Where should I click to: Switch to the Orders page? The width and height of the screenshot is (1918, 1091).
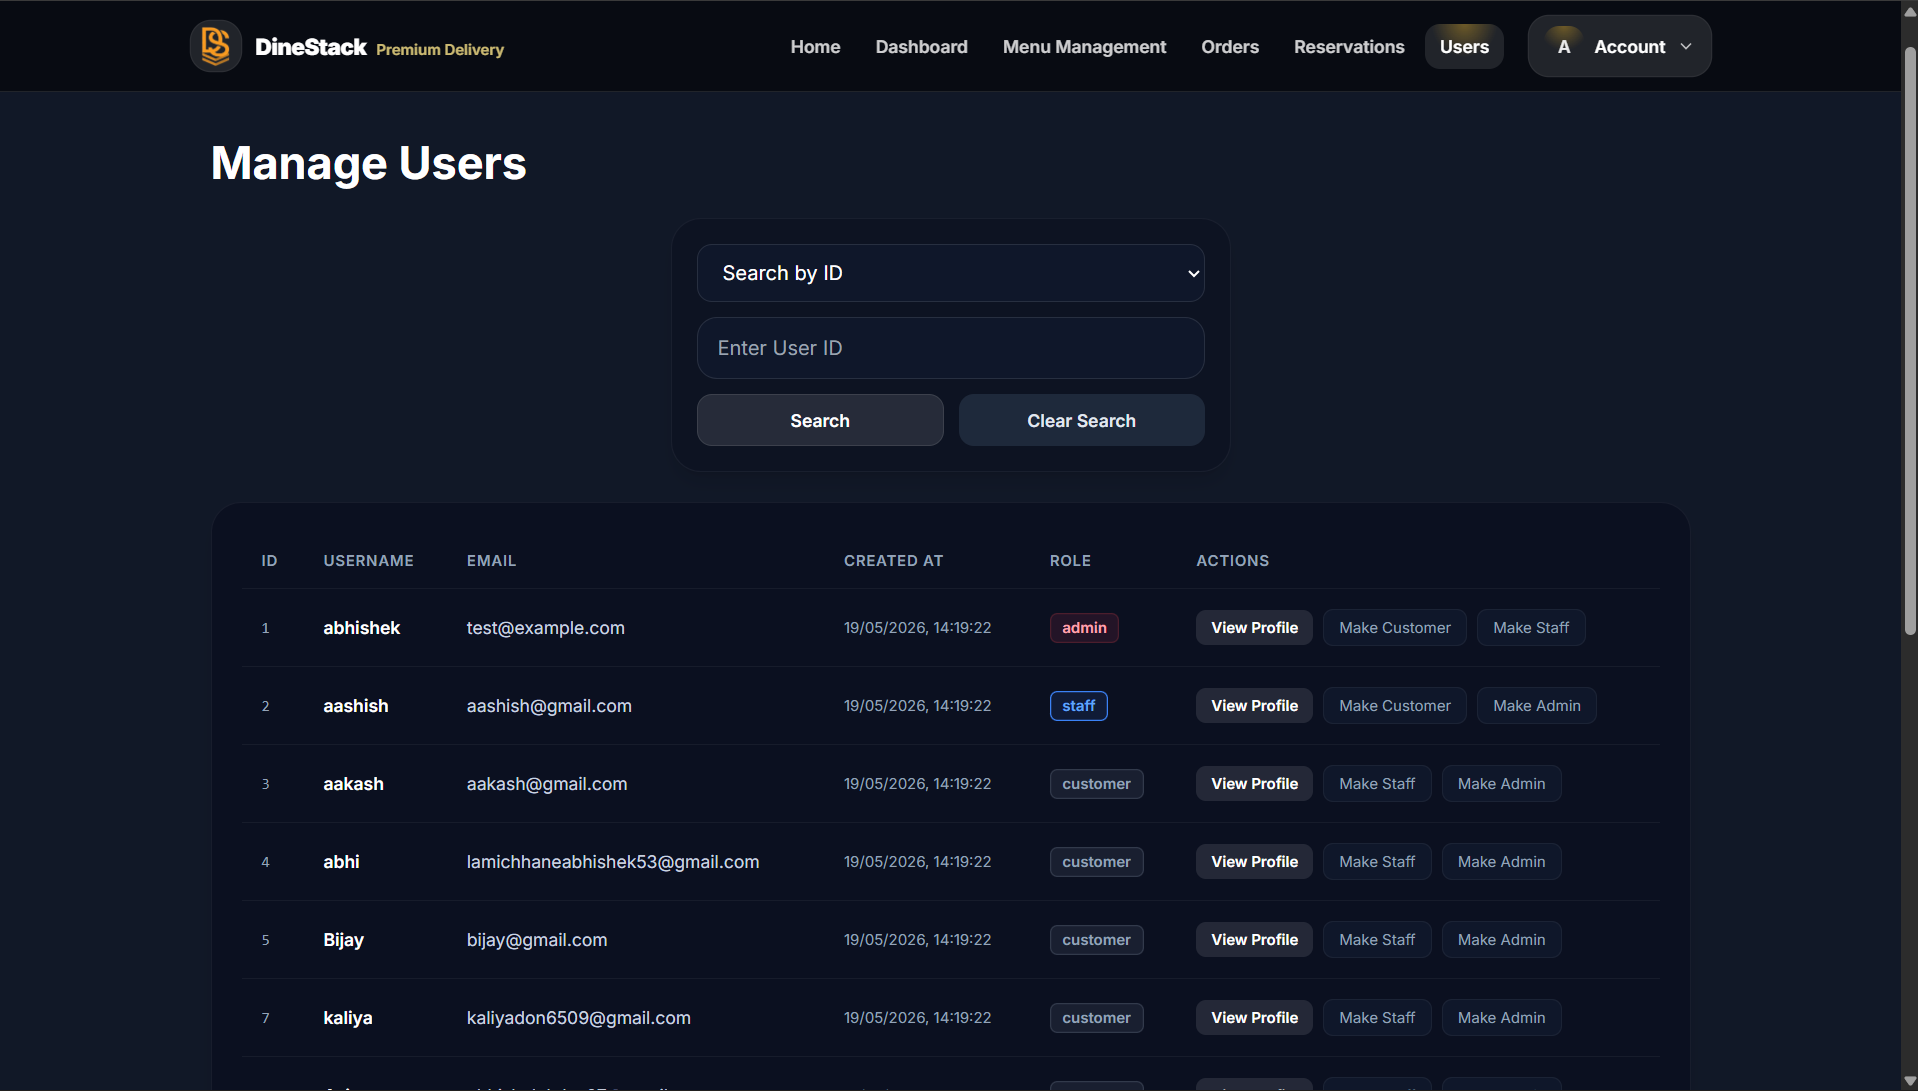[x=1230, y=47]
